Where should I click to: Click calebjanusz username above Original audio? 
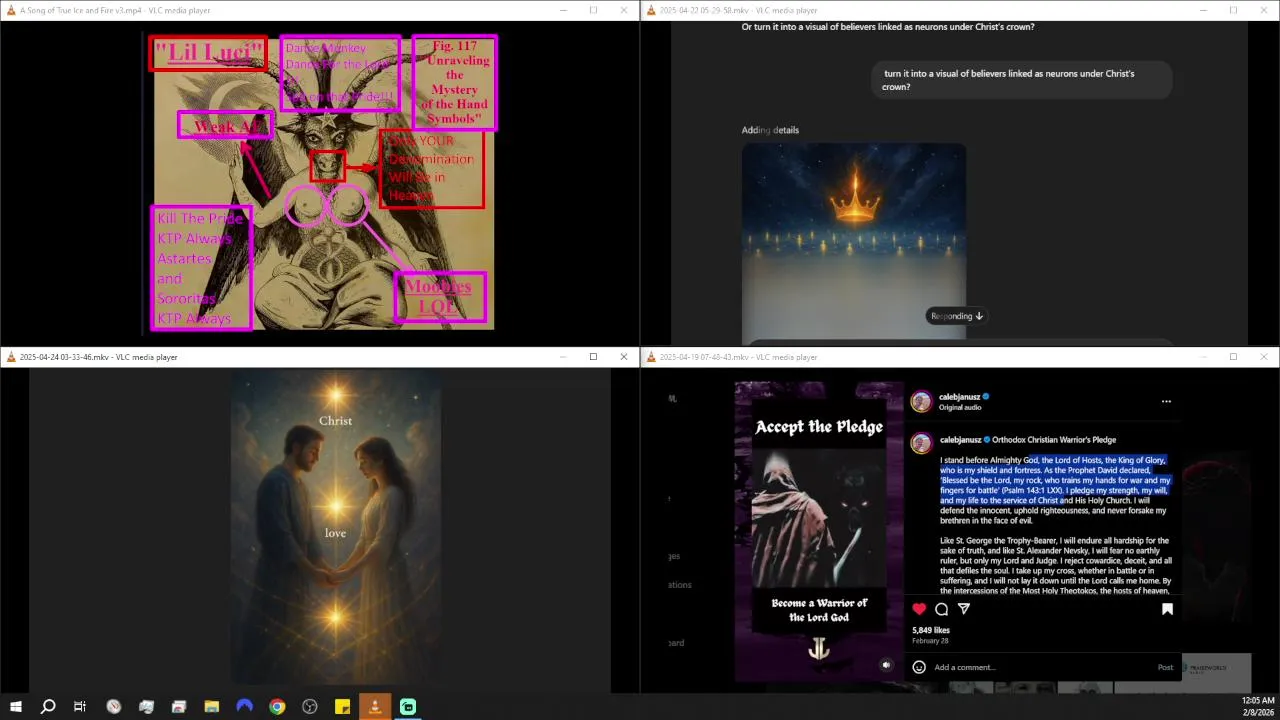(960, 397)
